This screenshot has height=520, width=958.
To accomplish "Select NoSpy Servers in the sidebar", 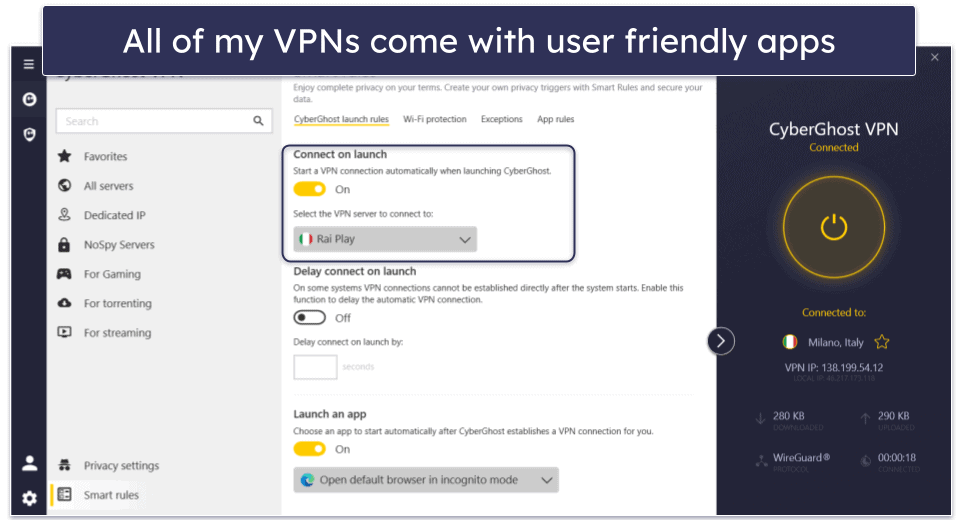I will coord(119,244).
